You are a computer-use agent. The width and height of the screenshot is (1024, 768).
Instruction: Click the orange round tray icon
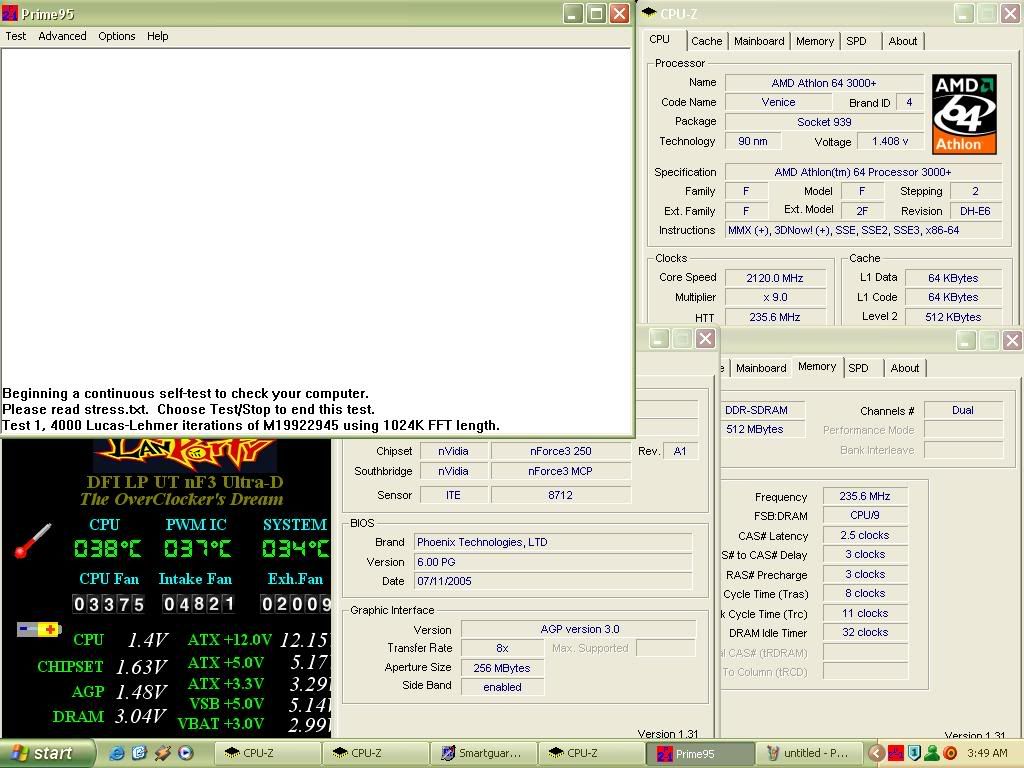click(950, 753)
